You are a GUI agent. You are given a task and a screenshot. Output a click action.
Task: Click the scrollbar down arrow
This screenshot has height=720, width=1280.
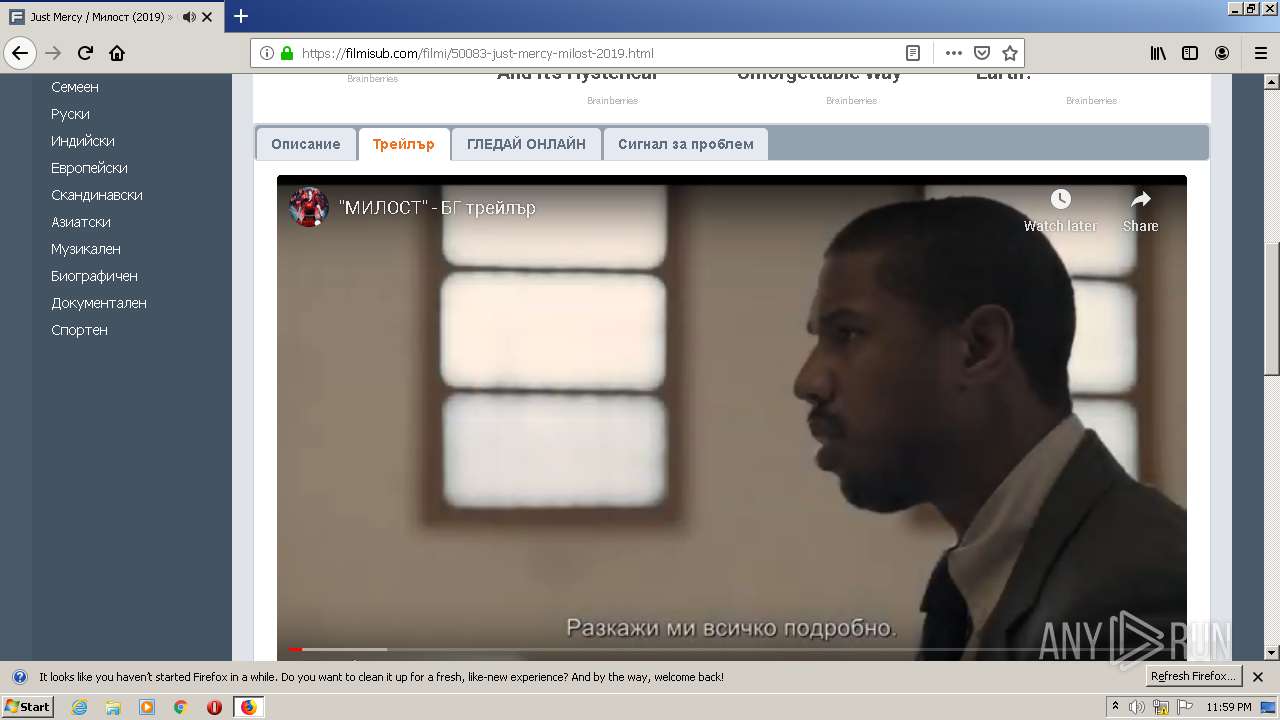[x=1272, y=653]
